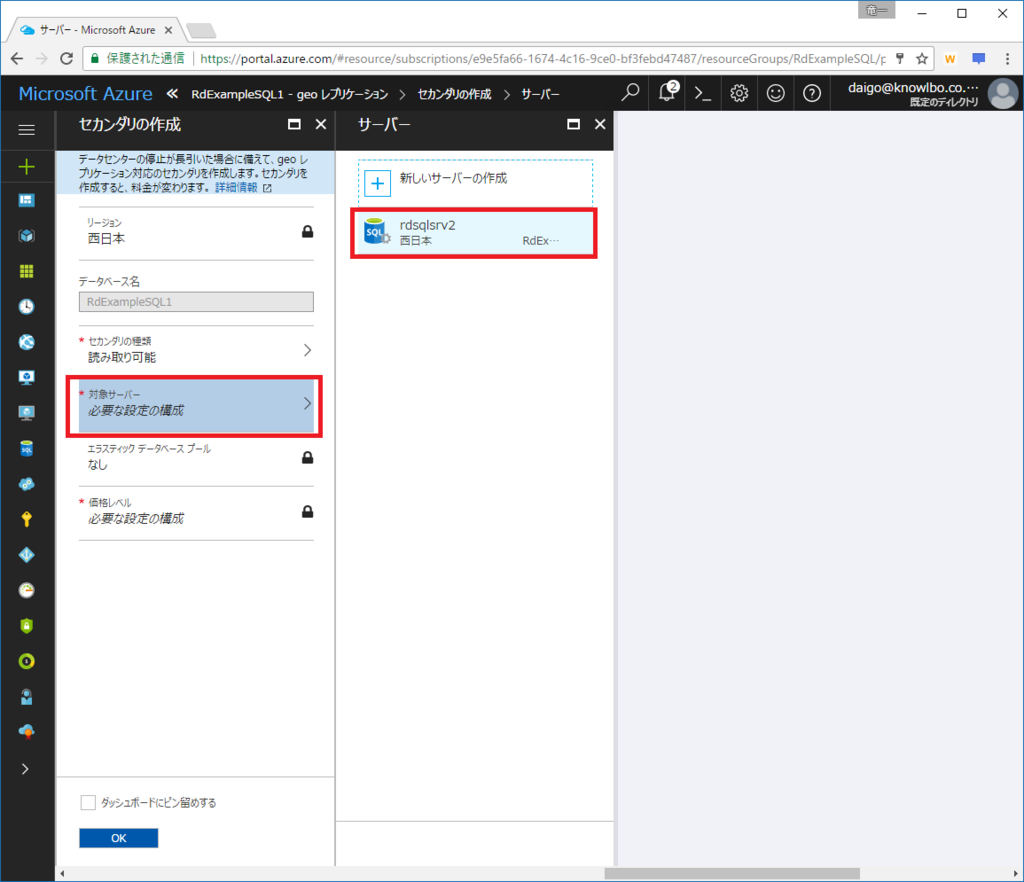Close the サーバー blade
The image size is (1024, 882).
pos(600,124)
